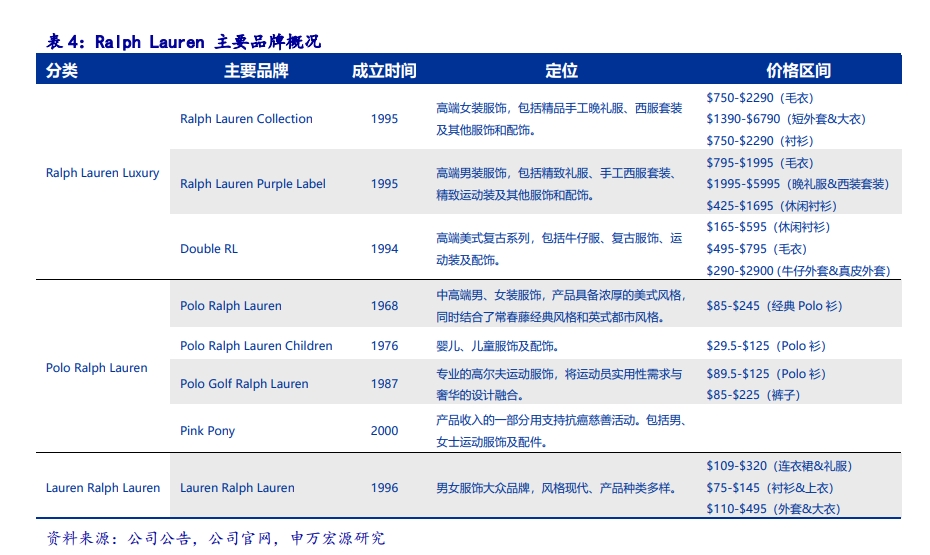930x555 pixels.
Task: Click the '$29.5-$125（Polo 衫）' price entry
Action: pos(766,346)
